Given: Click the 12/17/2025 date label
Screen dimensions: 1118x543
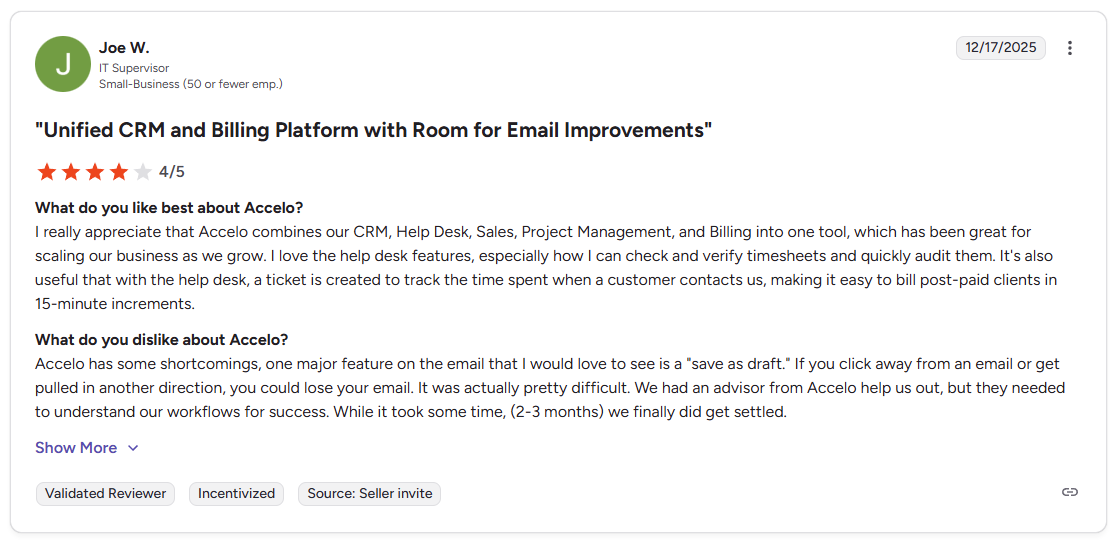Looking at the screenshot, I should (1000, 48).
